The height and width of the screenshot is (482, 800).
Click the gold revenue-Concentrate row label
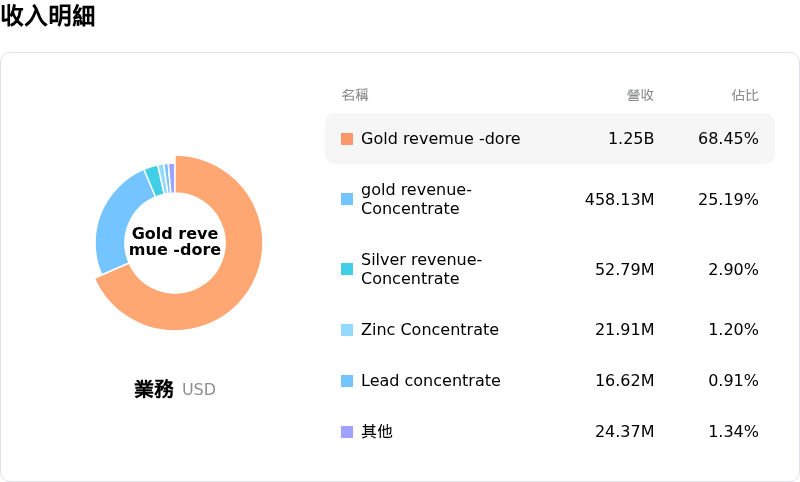click(x=416, y=199)
